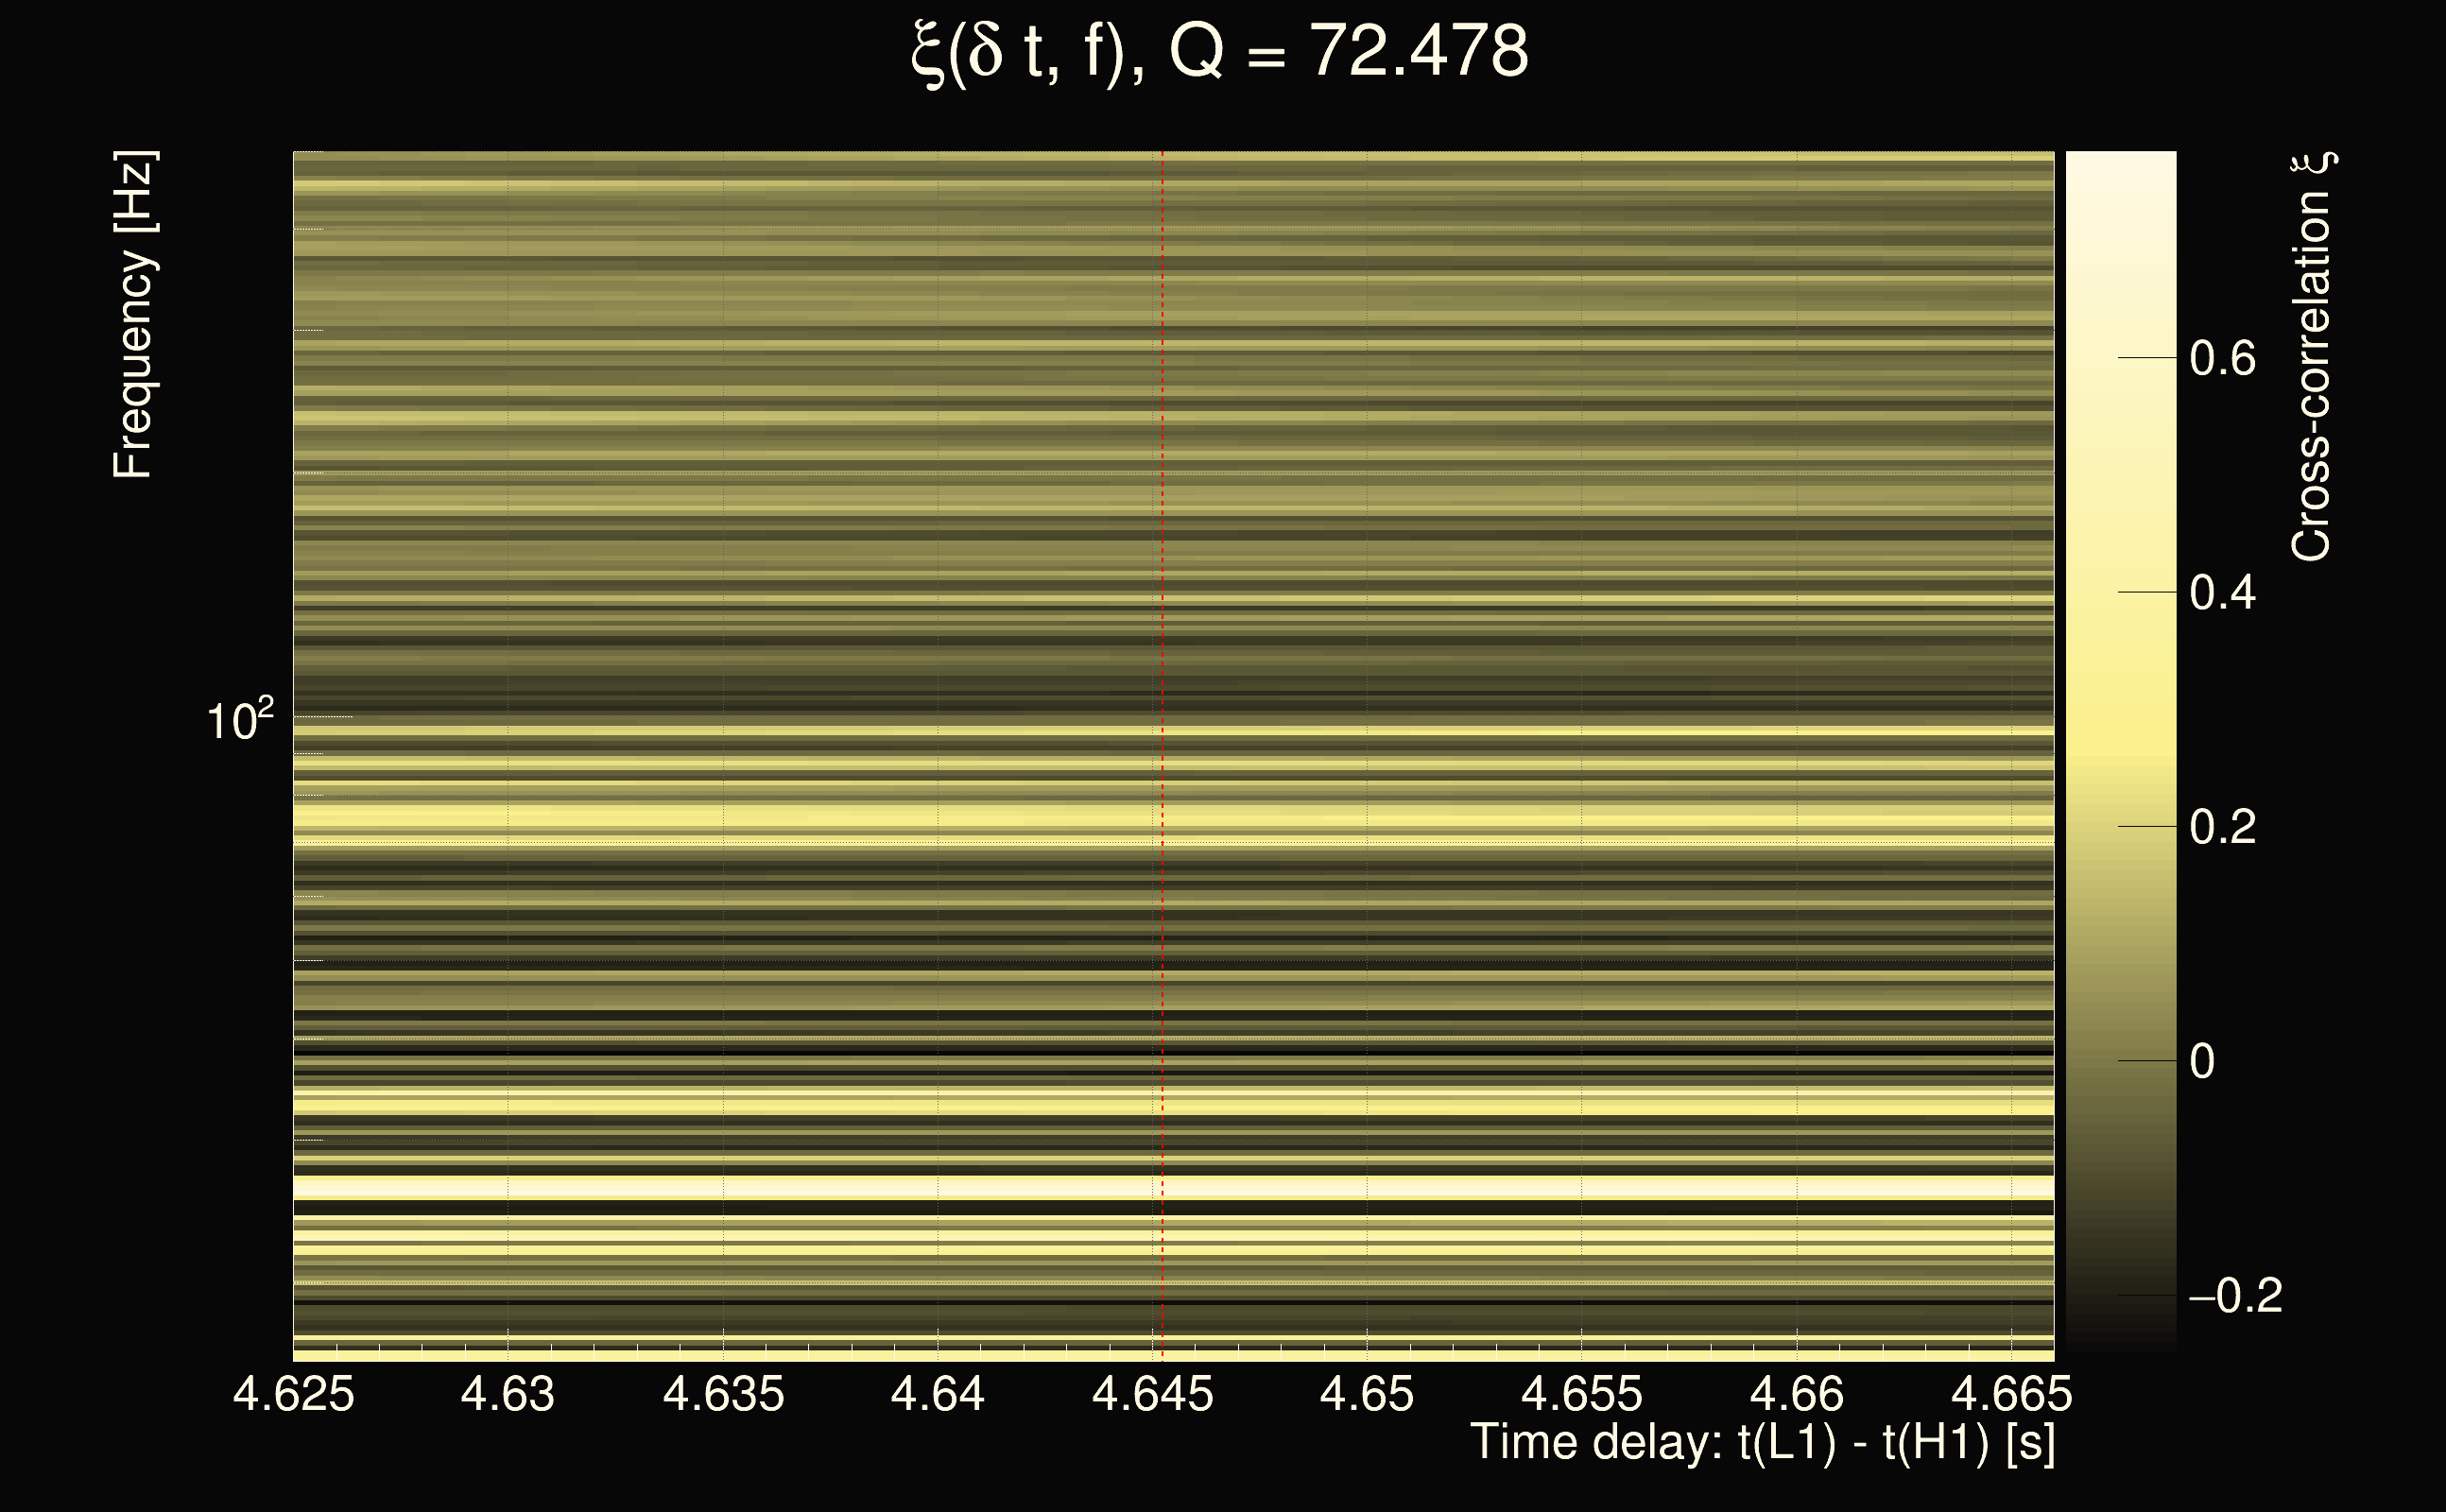2446x1512 pixels.
Task: Click the Frequency [Hz] y-axis label
Action: [x=134, y=315]
